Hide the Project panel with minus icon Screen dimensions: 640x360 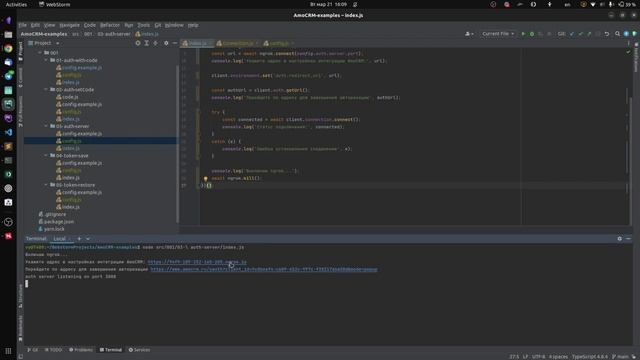(x=175, y=43)
